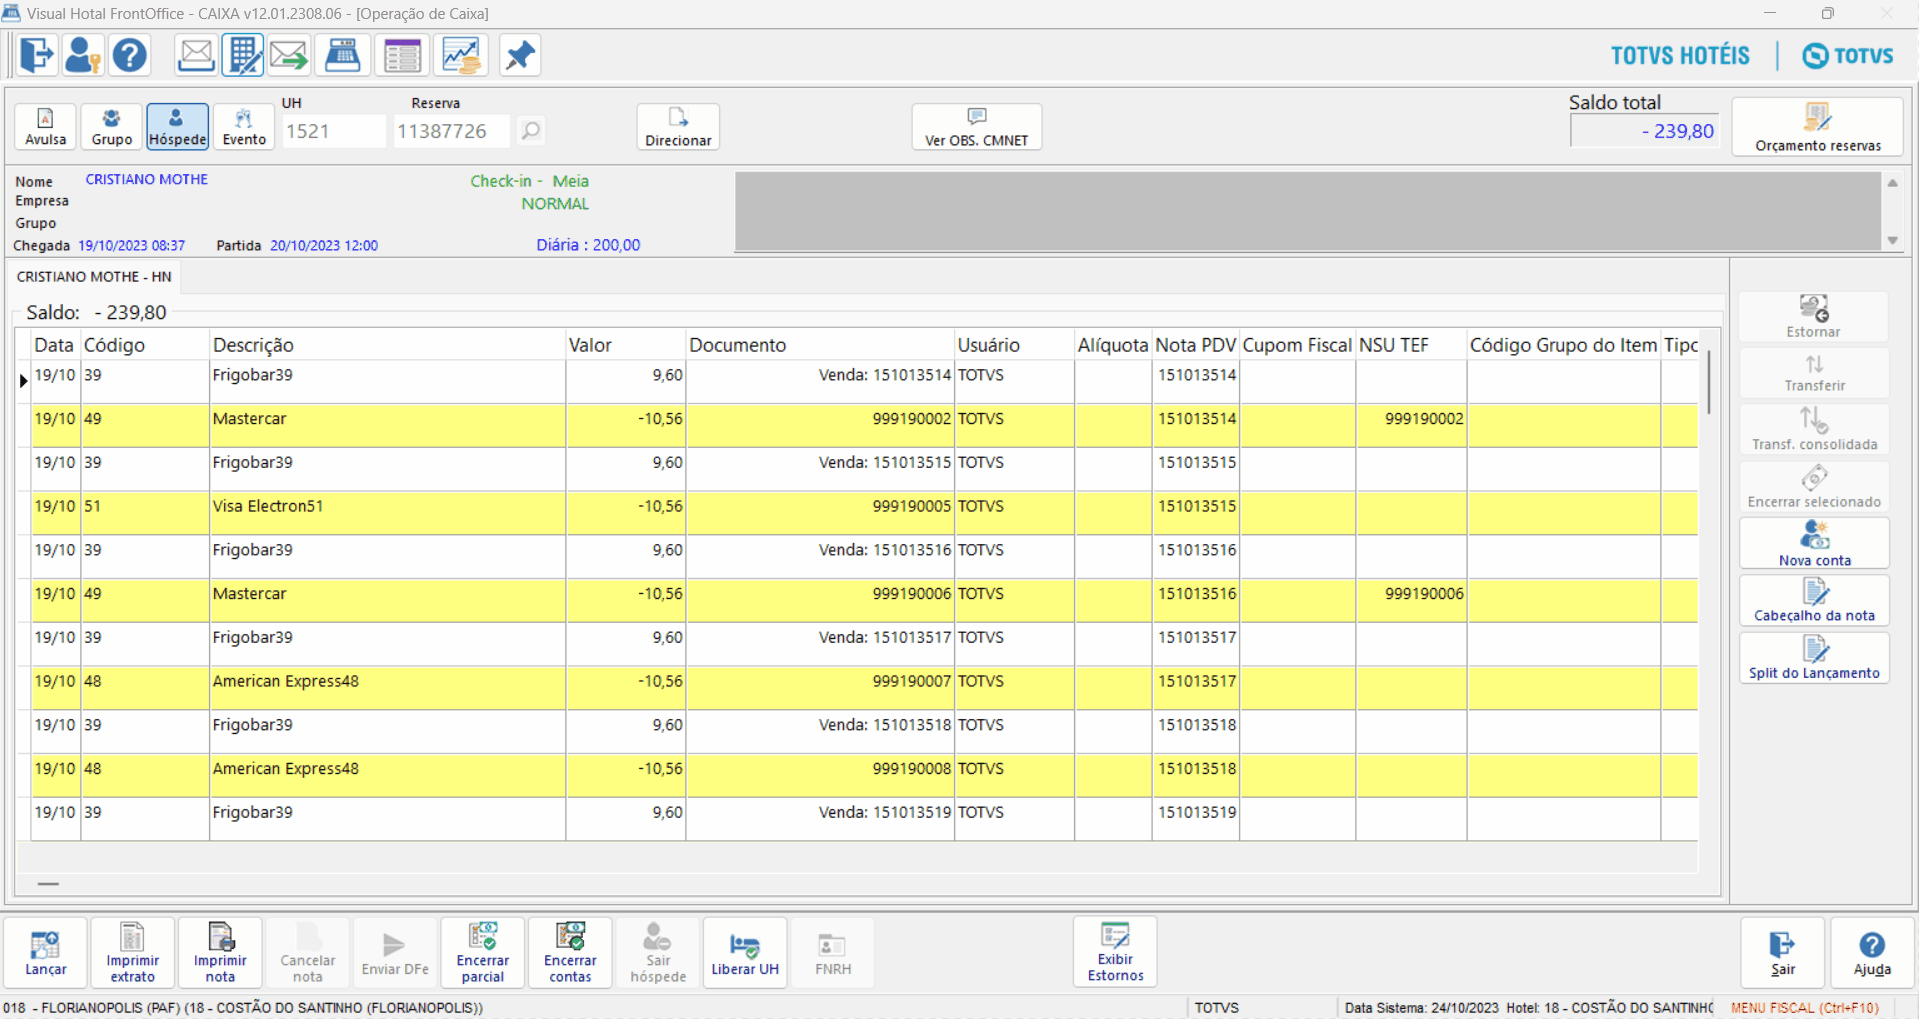The width and height of the screenshot is (1919, 1019).
Task: Choose the Avulsa account type
Action: (45, 127)
